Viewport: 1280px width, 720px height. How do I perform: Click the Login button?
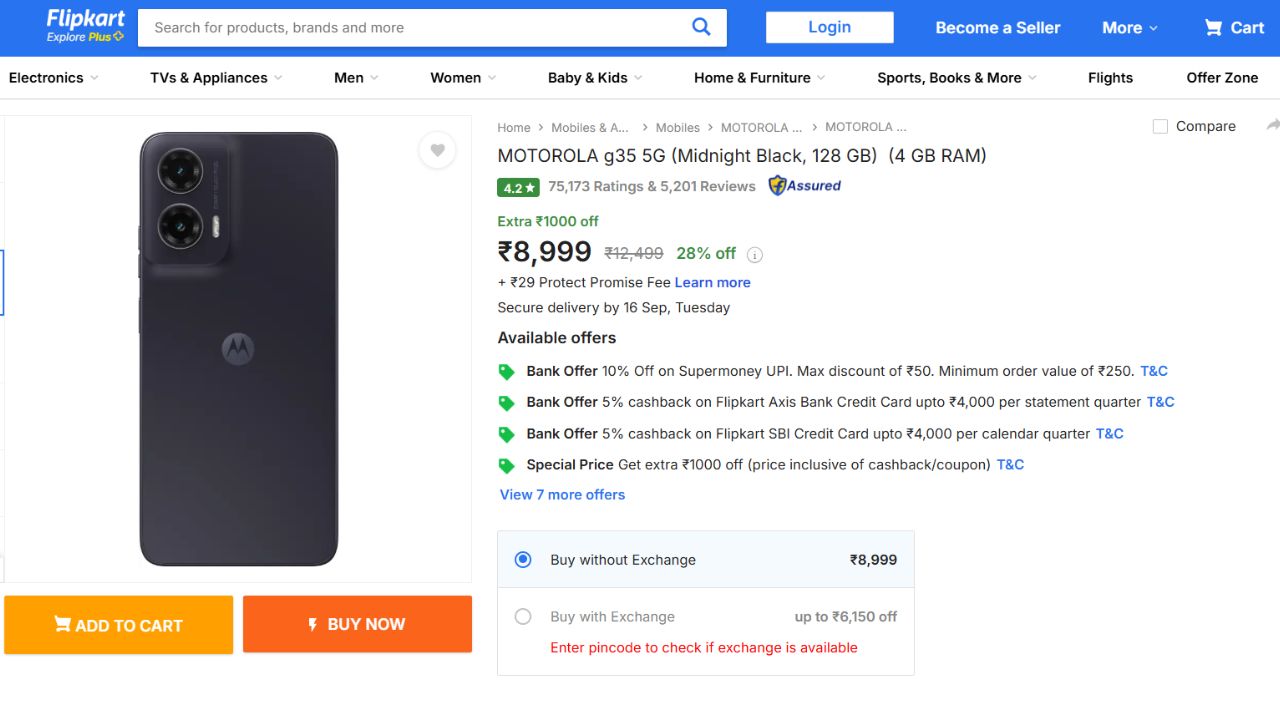point(830,27)
